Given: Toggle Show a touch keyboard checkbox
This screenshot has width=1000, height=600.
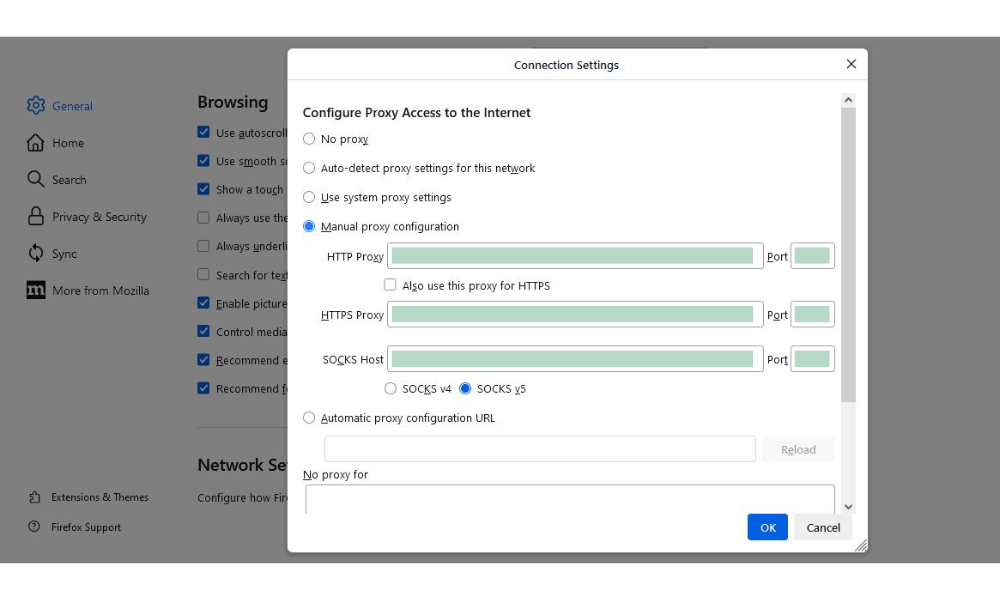Looking at the screenshot, I should [x=203, y=189].
